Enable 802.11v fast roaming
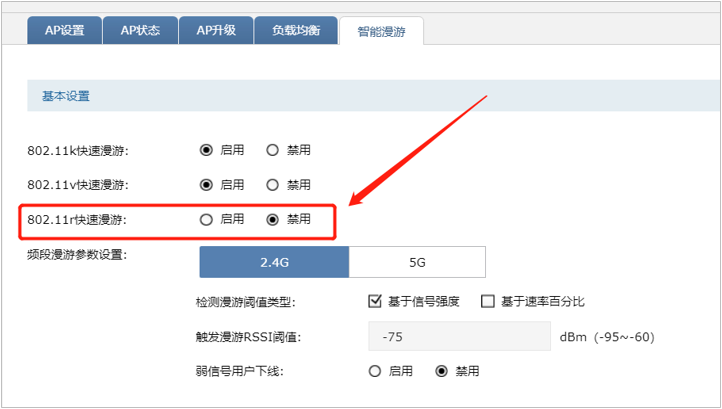The height and width of the screenshot is (409, 722). [207, 185]
